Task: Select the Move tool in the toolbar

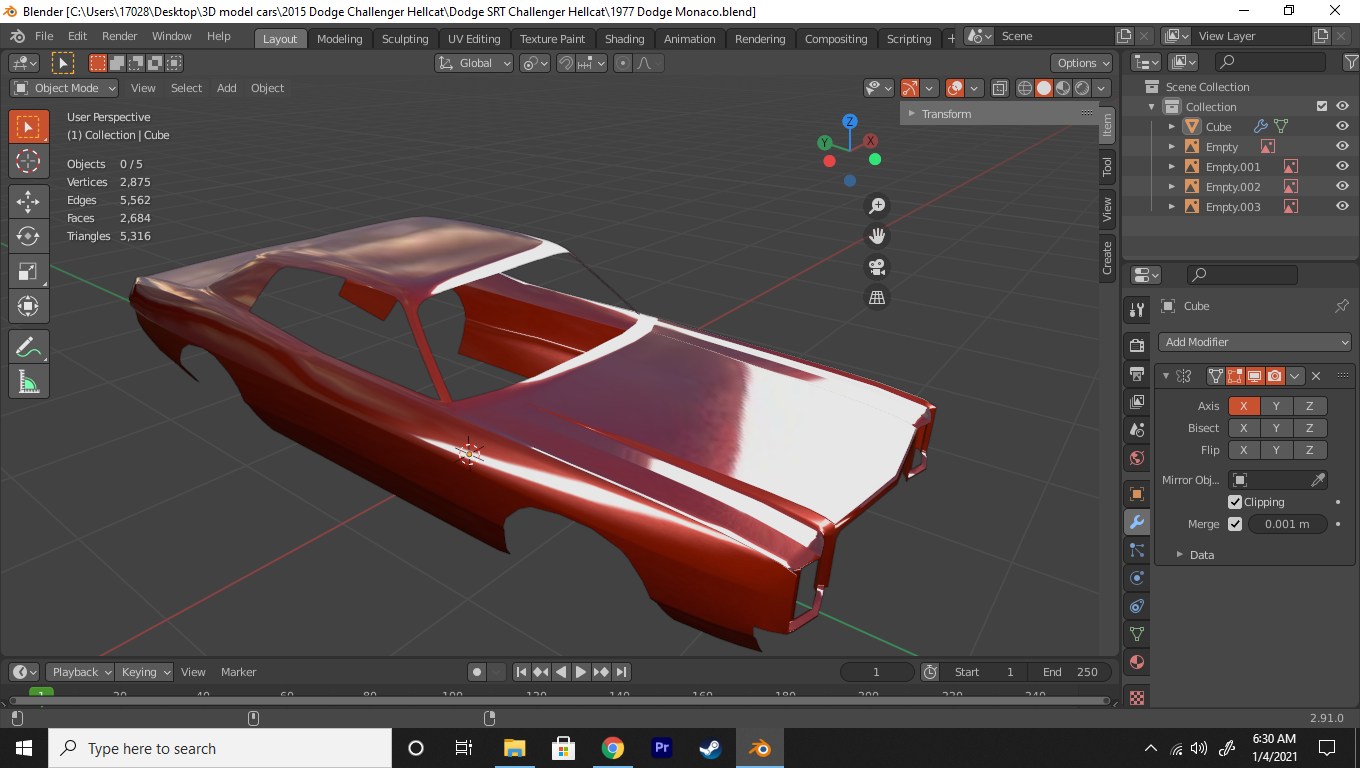Action: coord(28,201)
